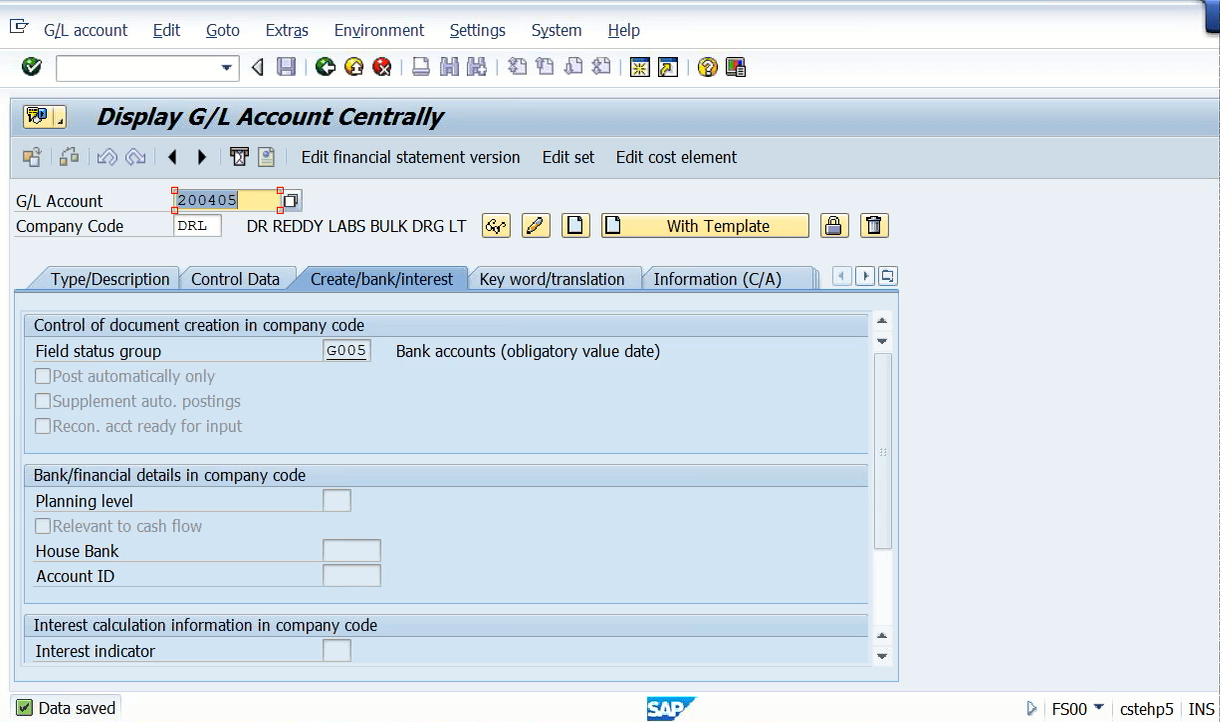Screen dimensions: 1220x722
Task: Click the vertical scrollbar thumb in tab panel
Action: [882, 451]
